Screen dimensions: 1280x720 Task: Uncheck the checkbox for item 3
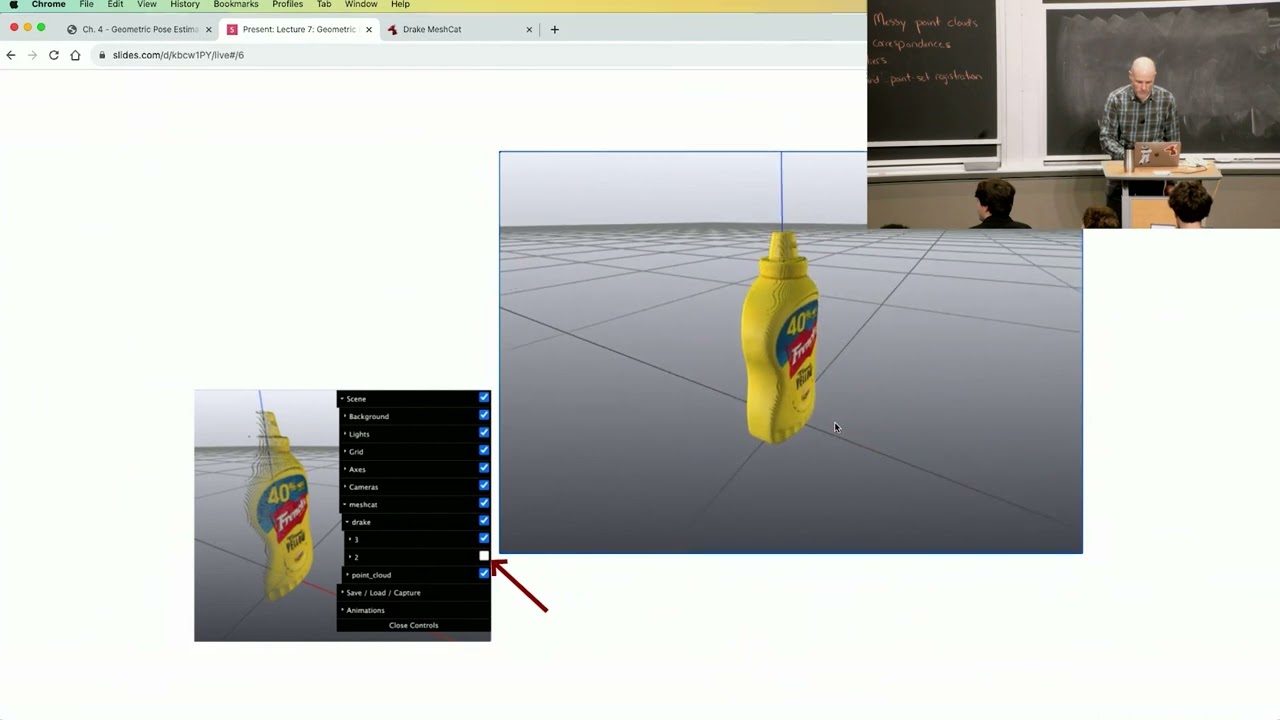point(484,538)
